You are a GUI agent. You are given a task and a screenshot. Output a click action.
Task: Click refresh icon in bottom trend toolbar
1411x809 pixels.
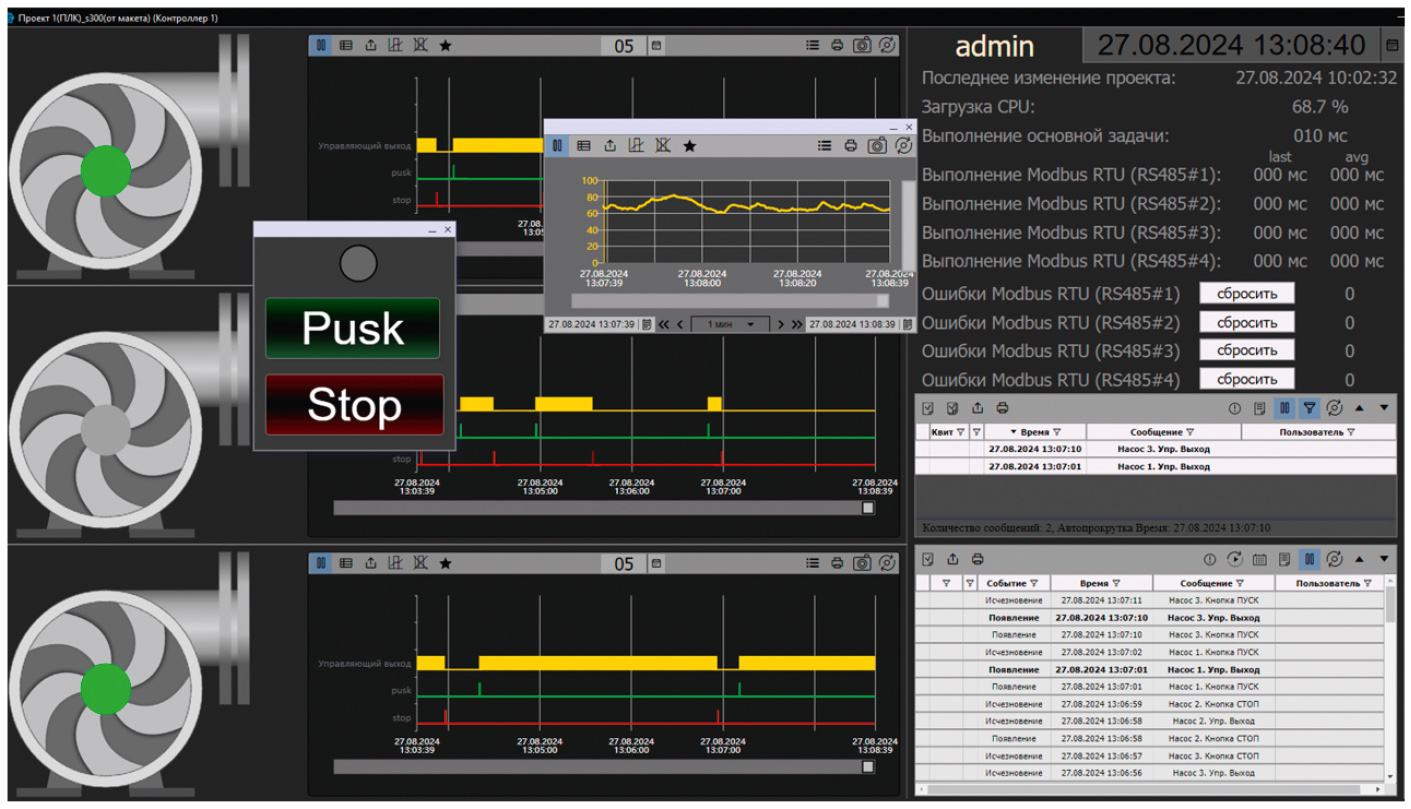point(887,563)
